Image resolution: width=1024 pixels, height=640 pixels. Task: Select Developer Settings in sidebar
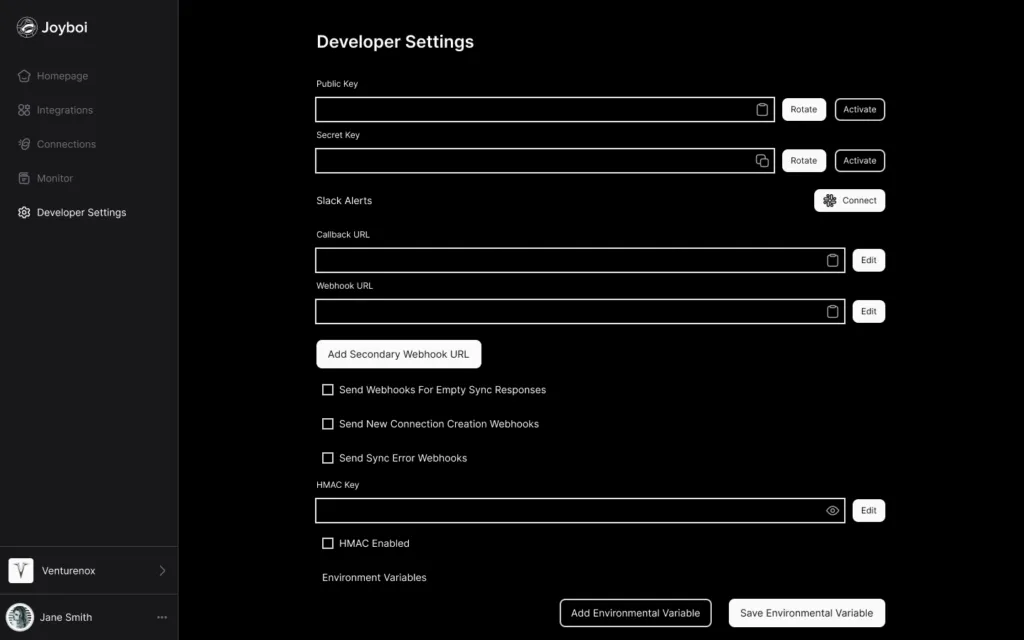point(82,212)
